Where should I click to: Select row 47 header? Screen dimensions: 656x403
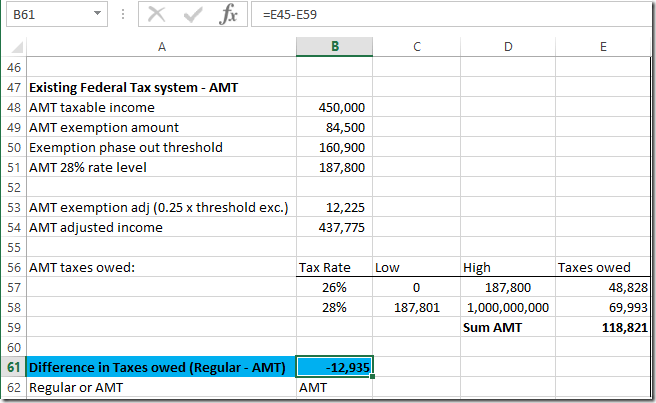click(14, 87)
